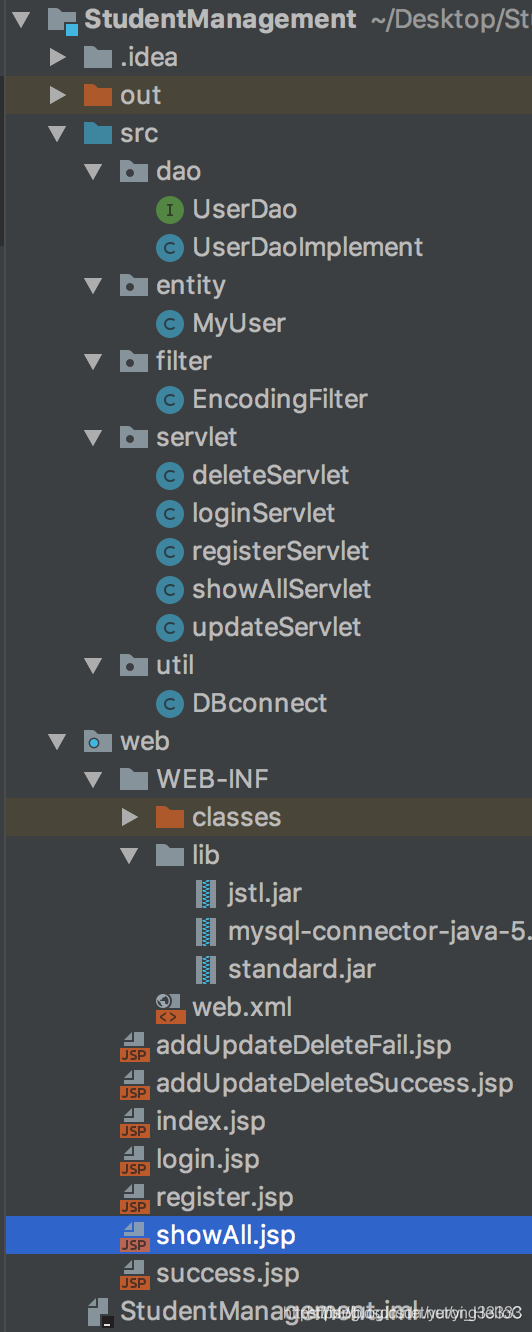
Task: Click the JSP icon of addUpdateDeleteSuccess.jsp
Action: [x=134, y=1084]
